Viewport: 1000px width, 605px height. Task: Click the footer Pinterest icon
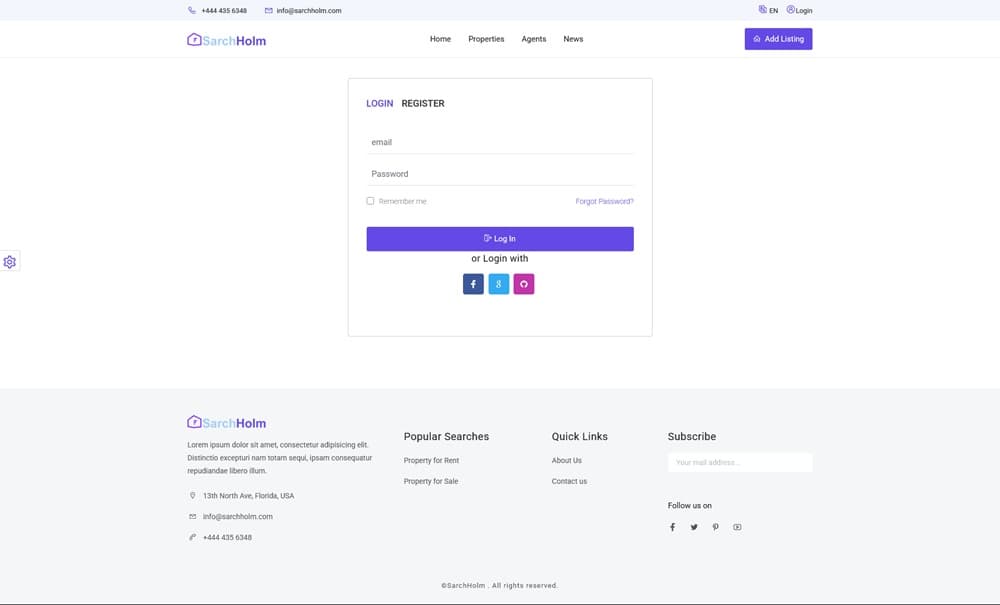click(x=715, y=527)
